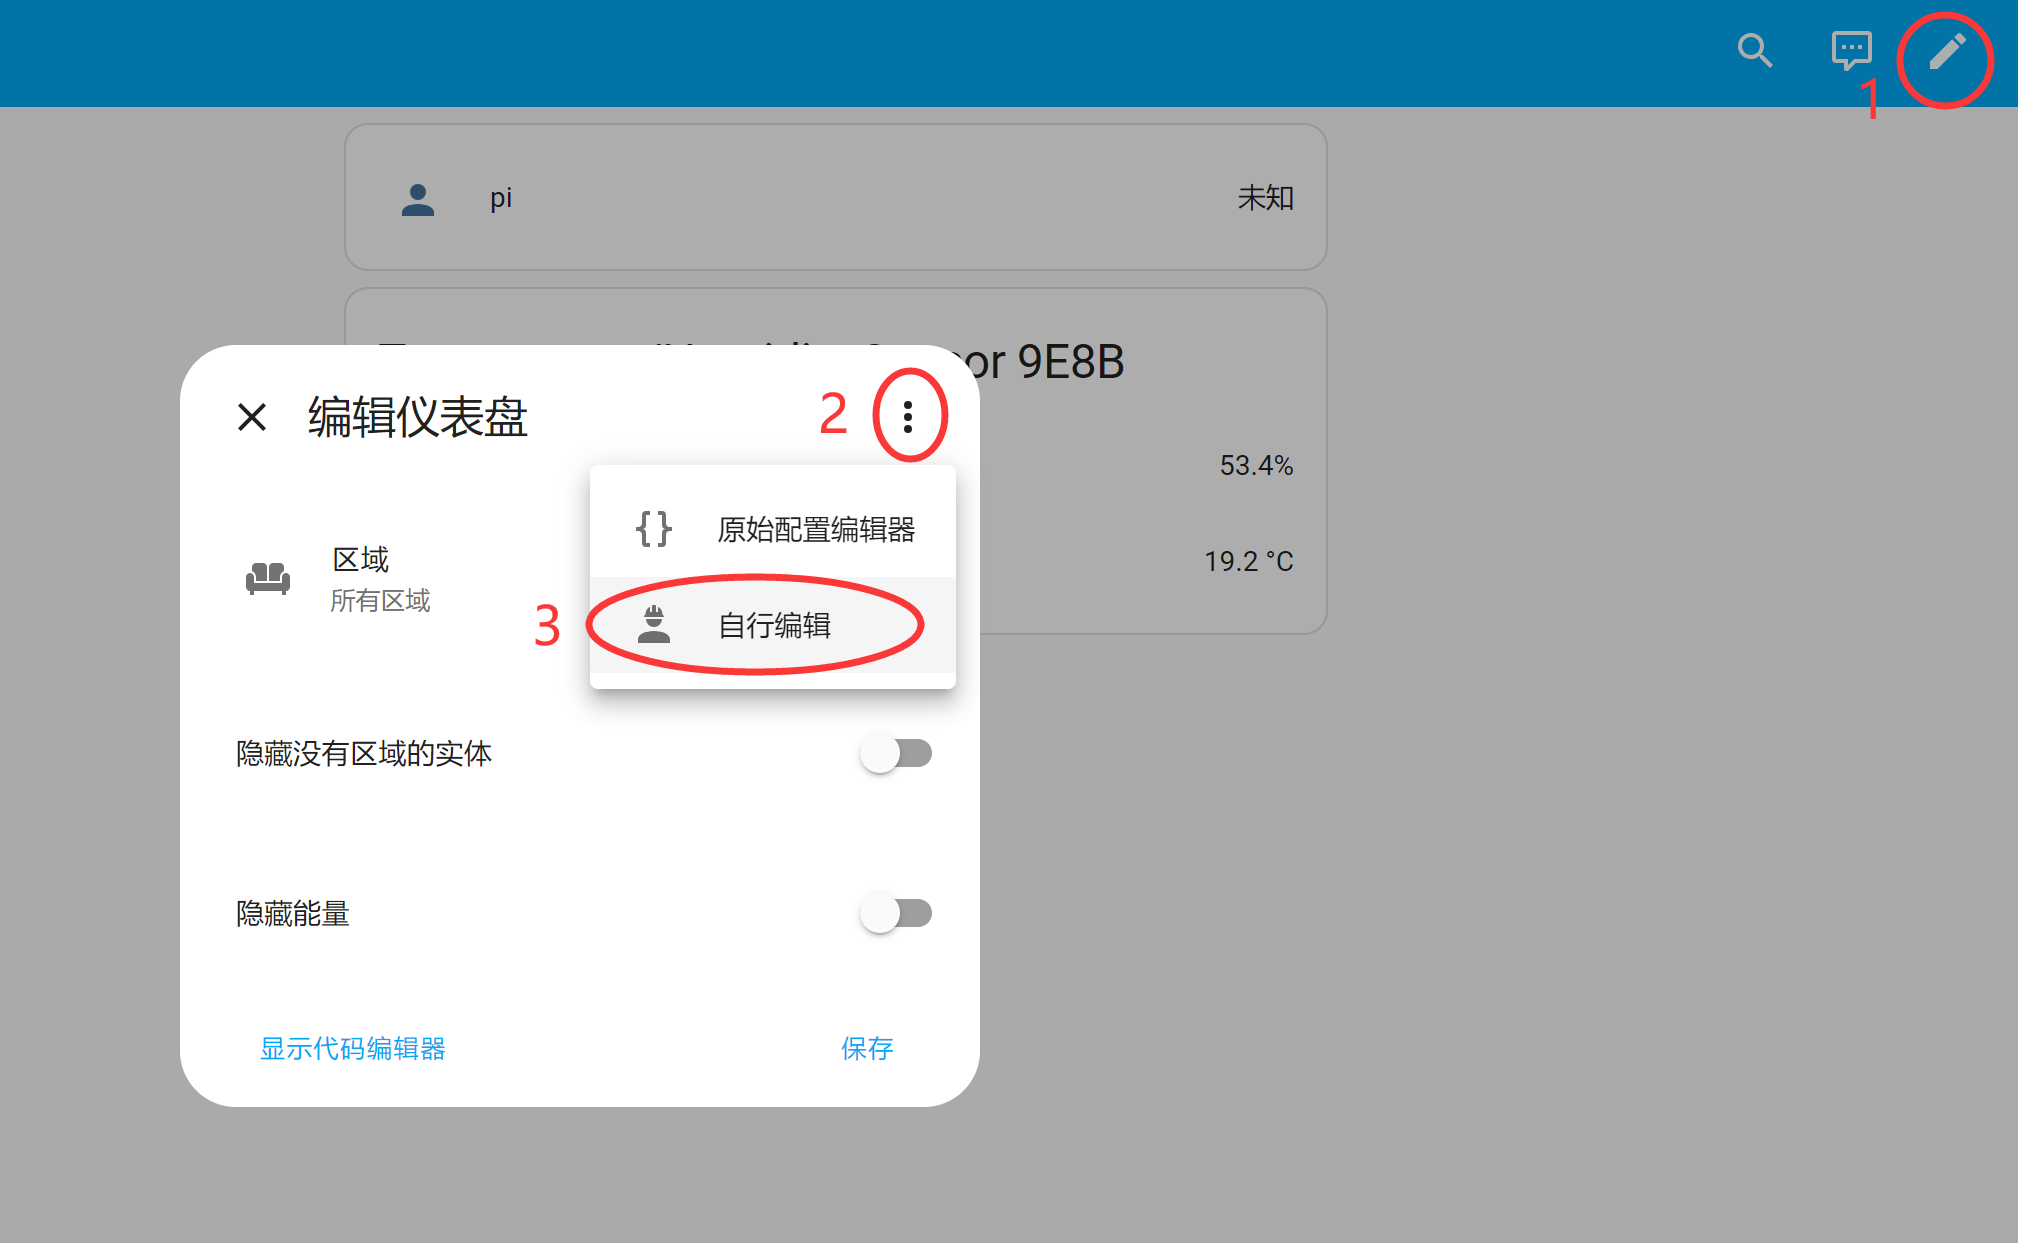Click 显示代码编辑器 link
This screenshot has height=1243, width=2018.
pyautogui.click(x=353, y=1048)
